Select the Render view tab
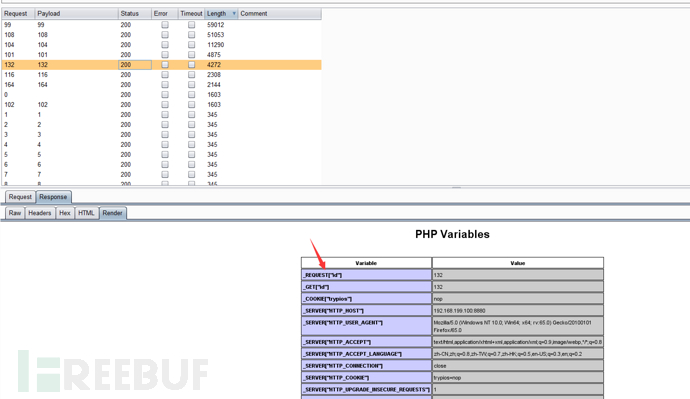The width and height of the screenshot is (690, 399). click(113, 213)
